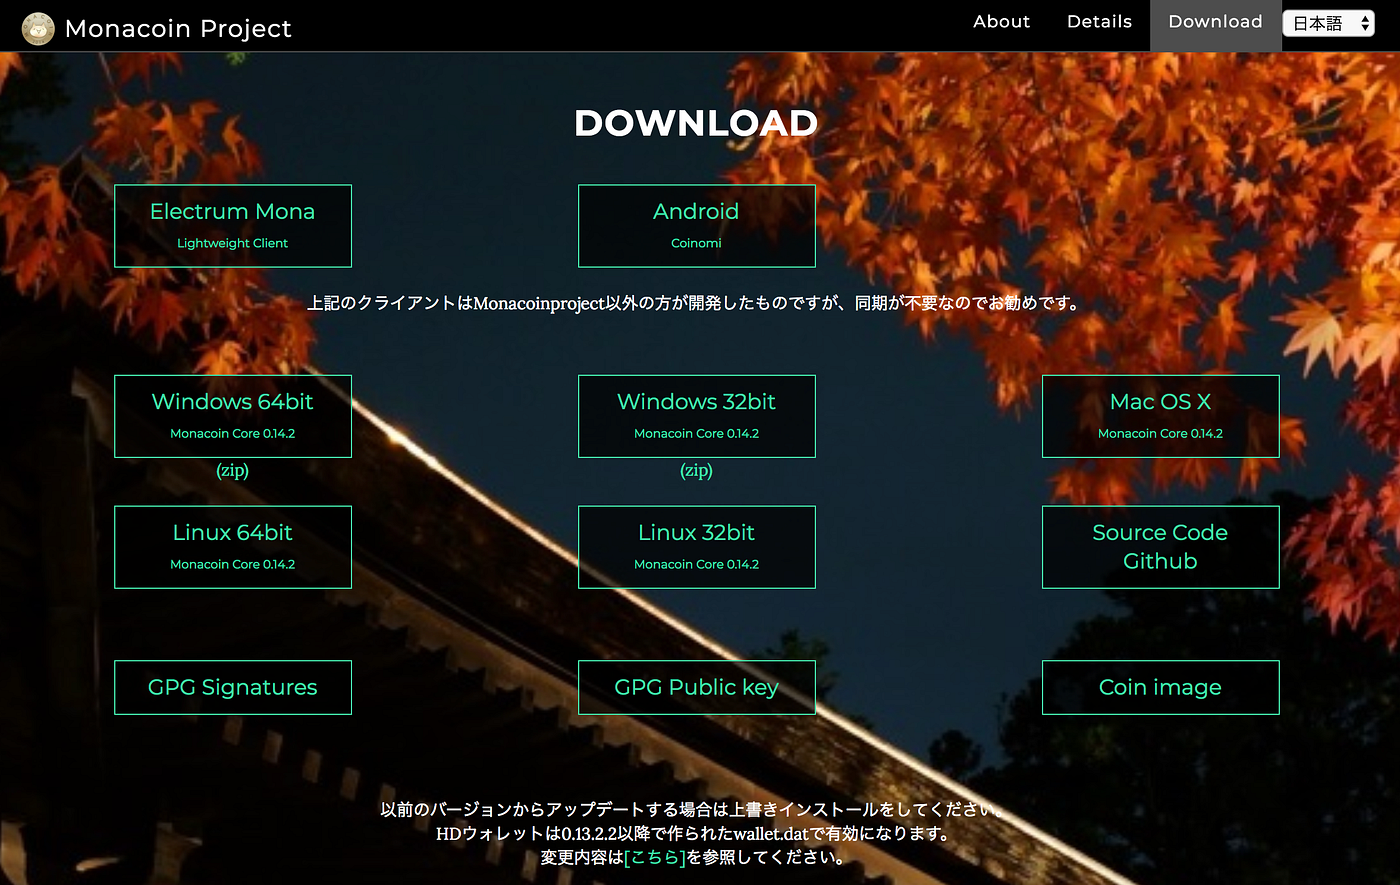Click the Monacoin cat logo icon

[38, 28]
